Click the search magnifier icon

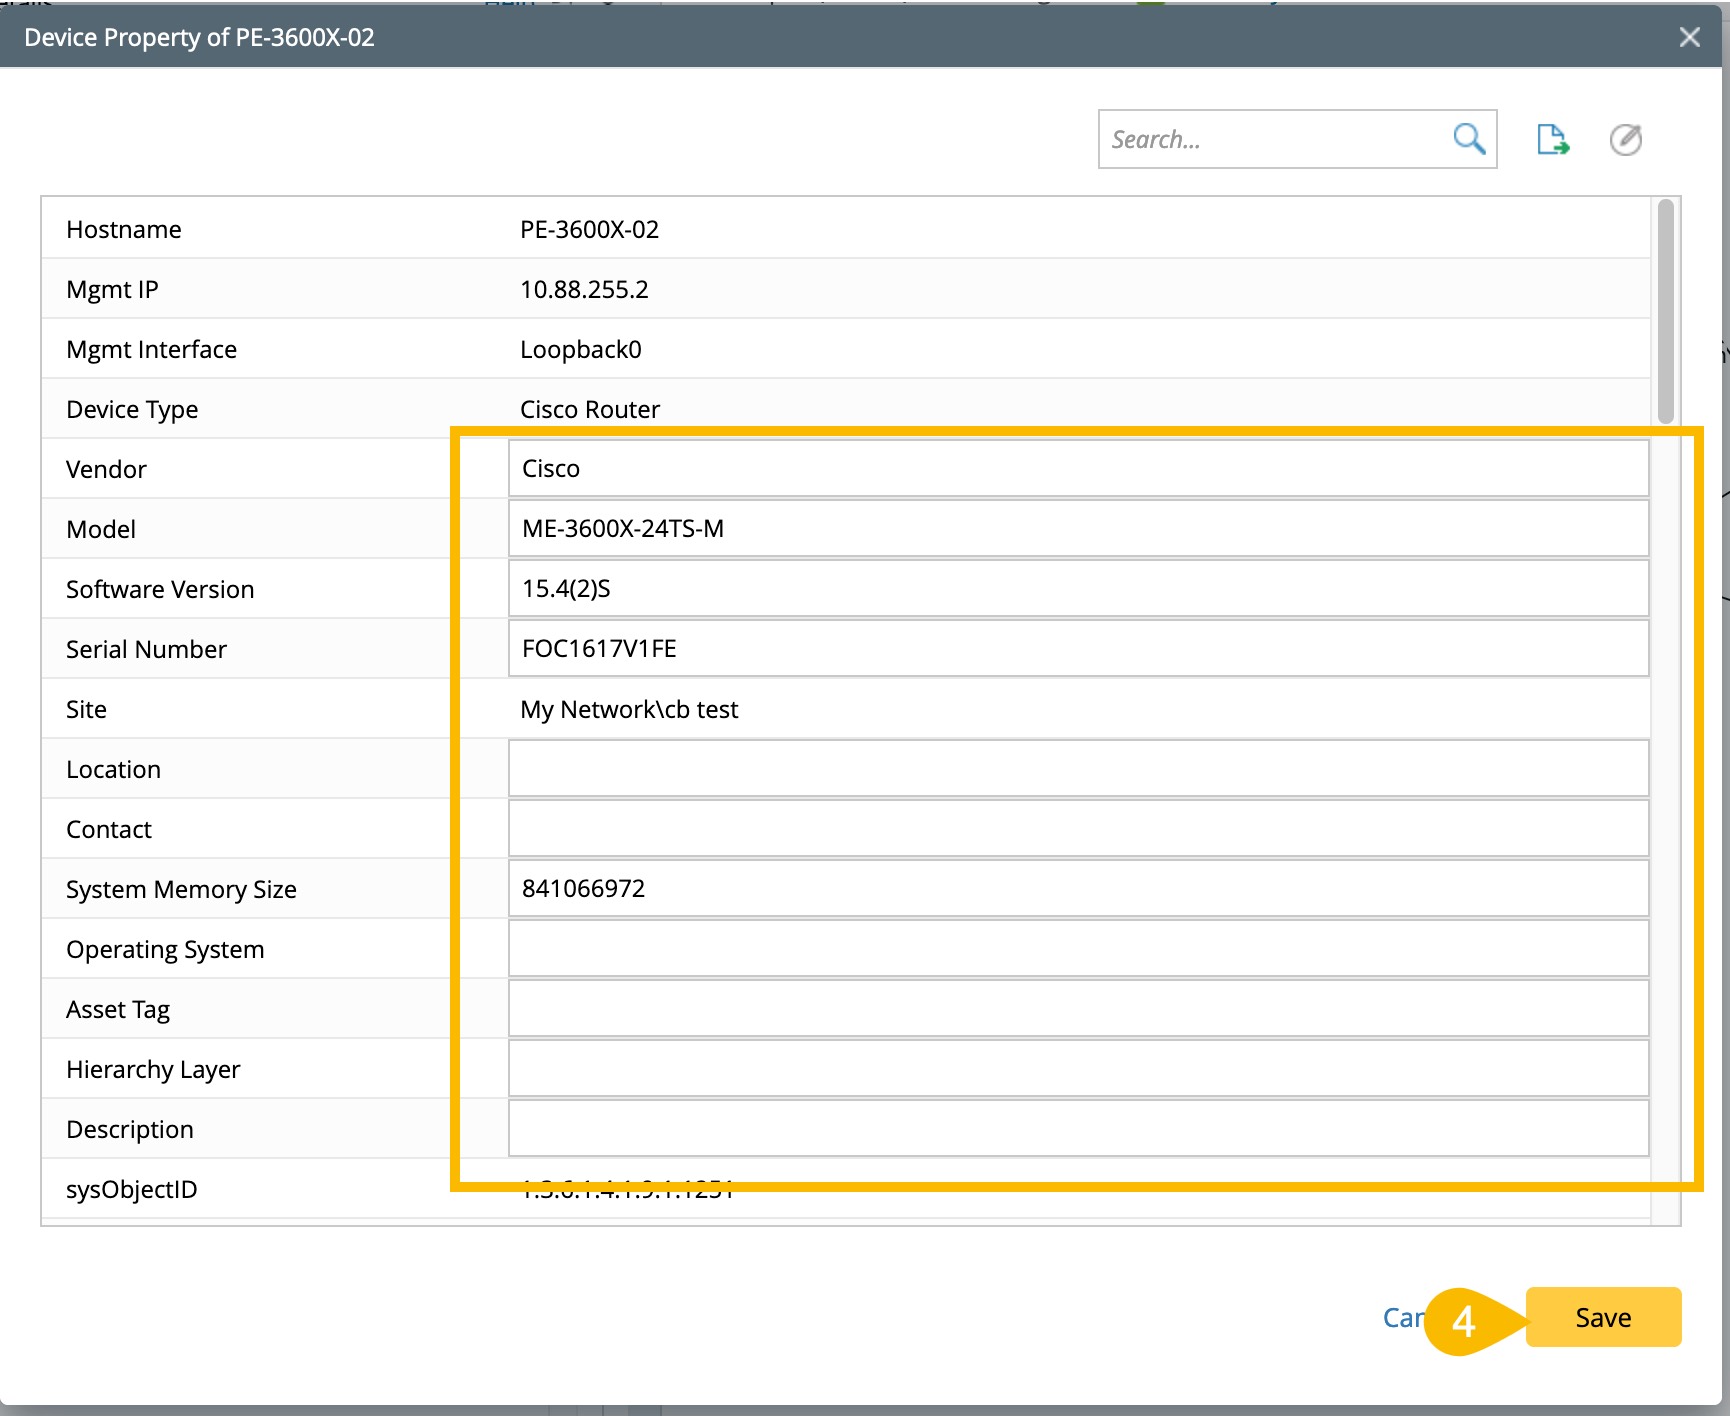tap(1468, 139)
